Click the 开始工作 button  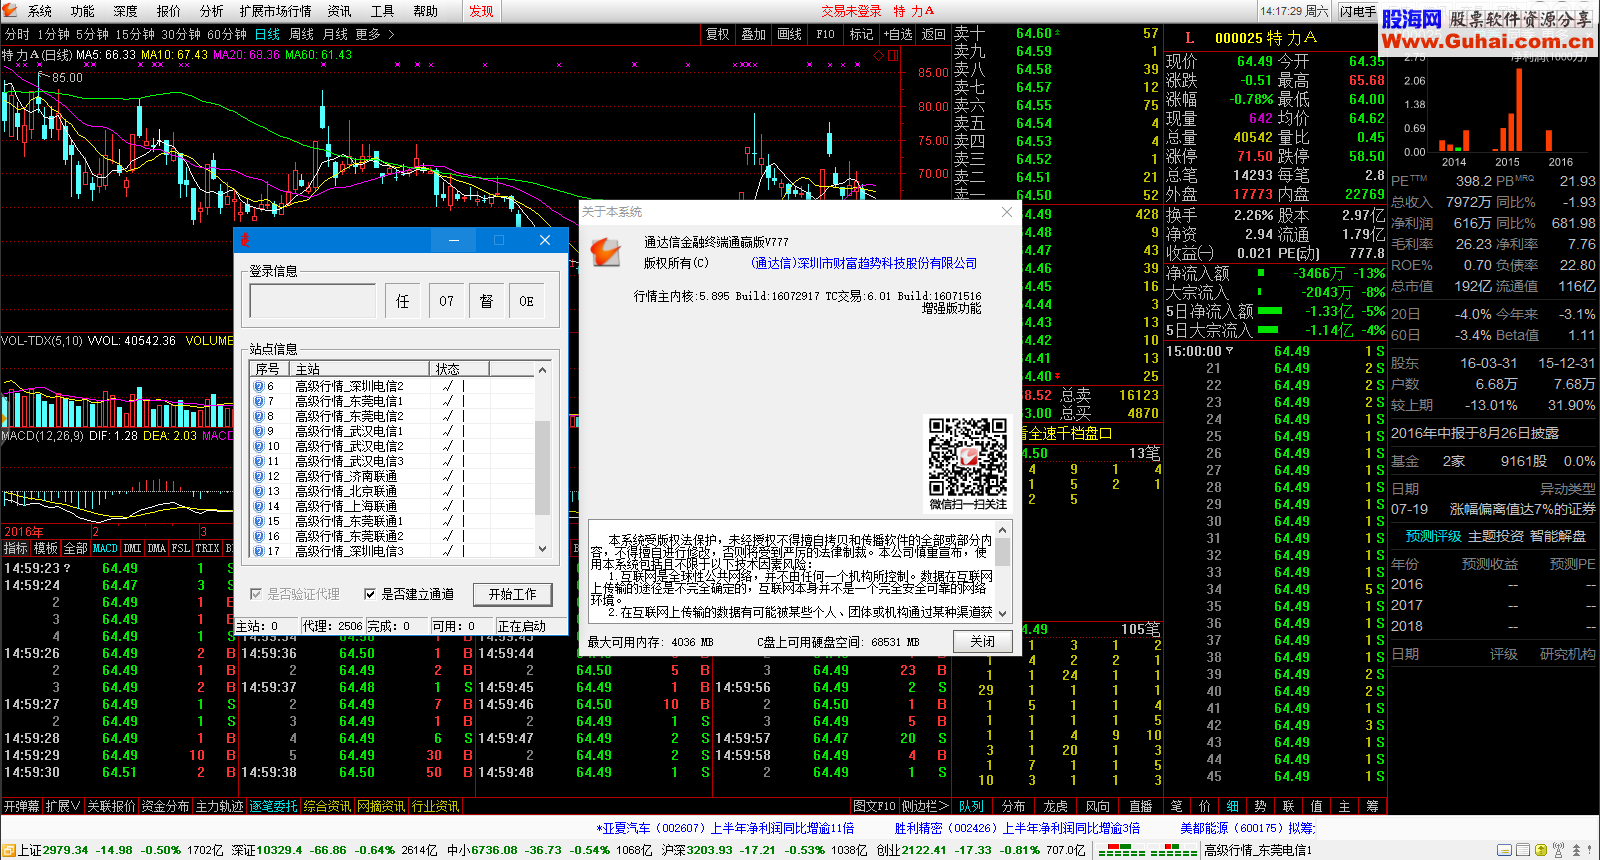pos(512,594)
